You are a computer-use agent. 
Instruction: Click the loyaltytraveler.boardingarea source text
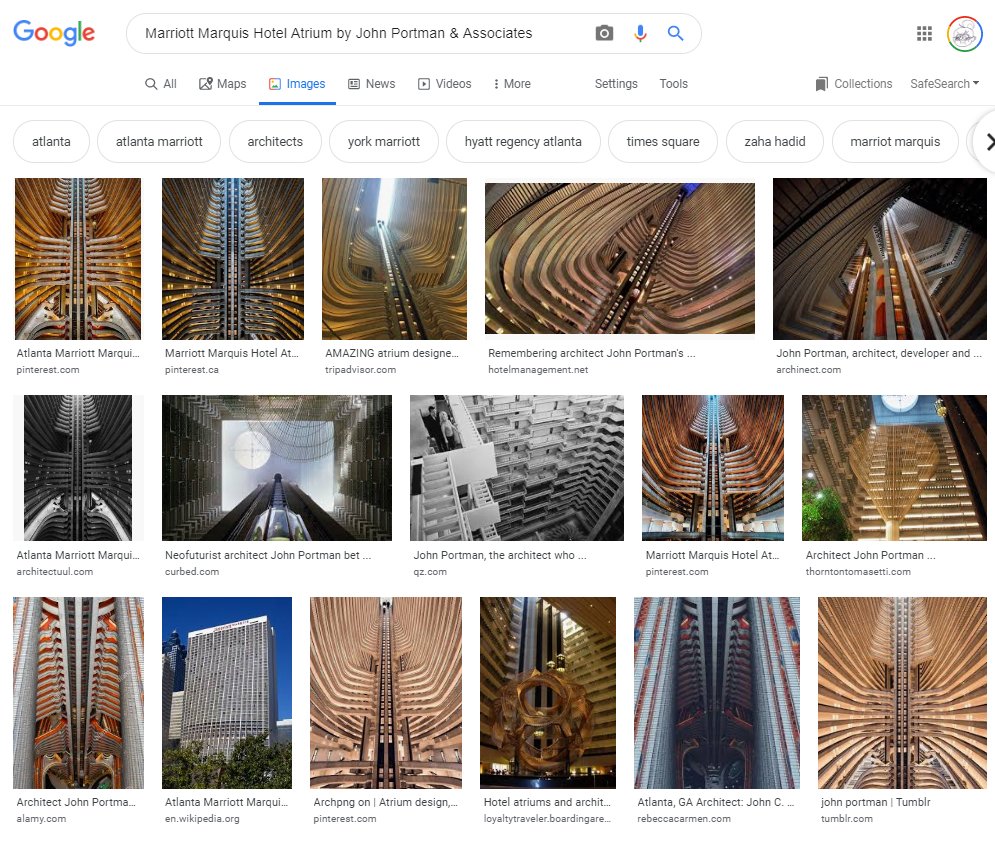547,818
